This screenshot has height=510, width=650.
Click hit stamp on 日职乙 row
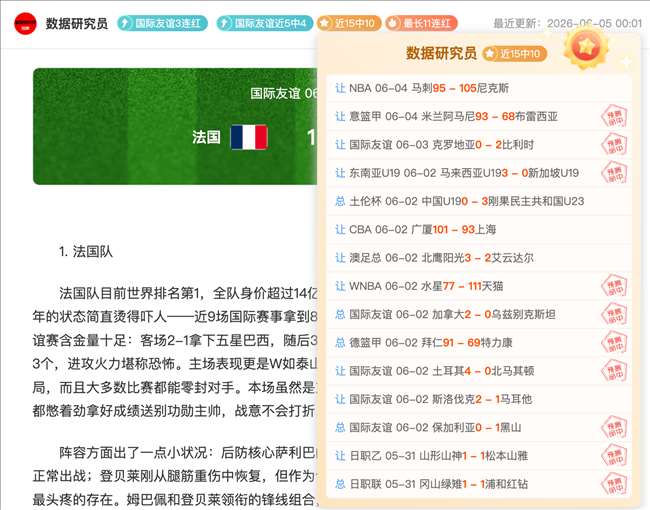click(614, 456)
